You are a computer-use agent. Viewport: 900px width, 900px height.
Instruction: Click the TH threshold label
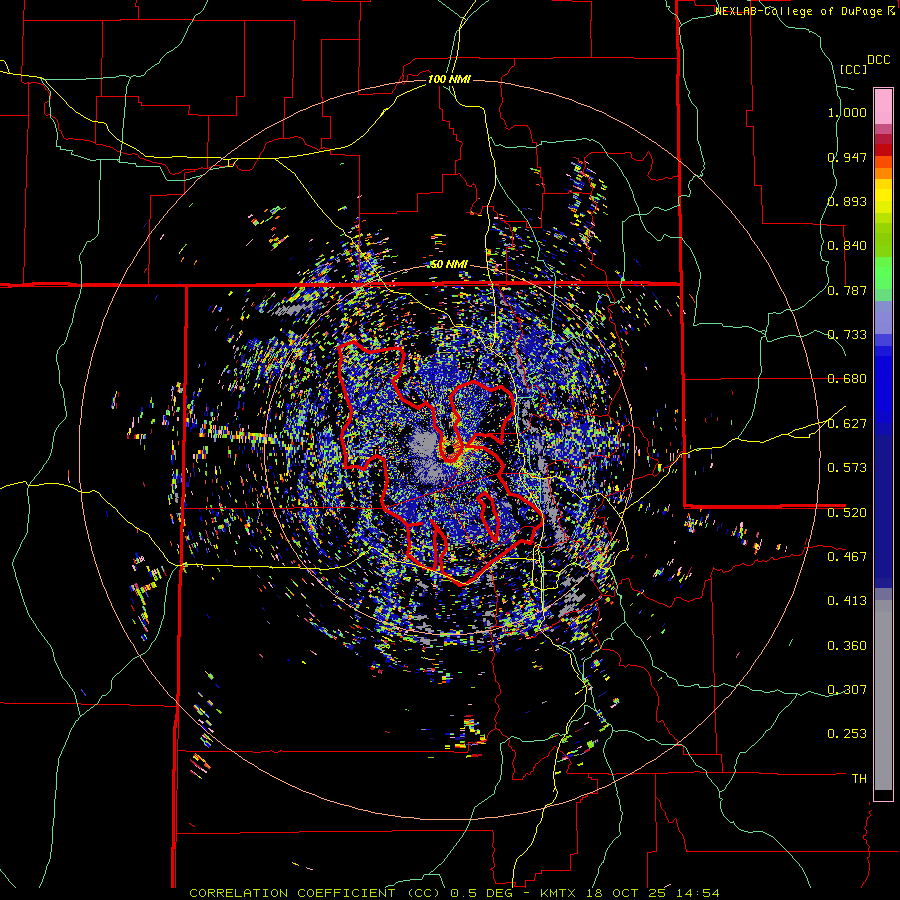pyautogui.click(x=859, y=779)
